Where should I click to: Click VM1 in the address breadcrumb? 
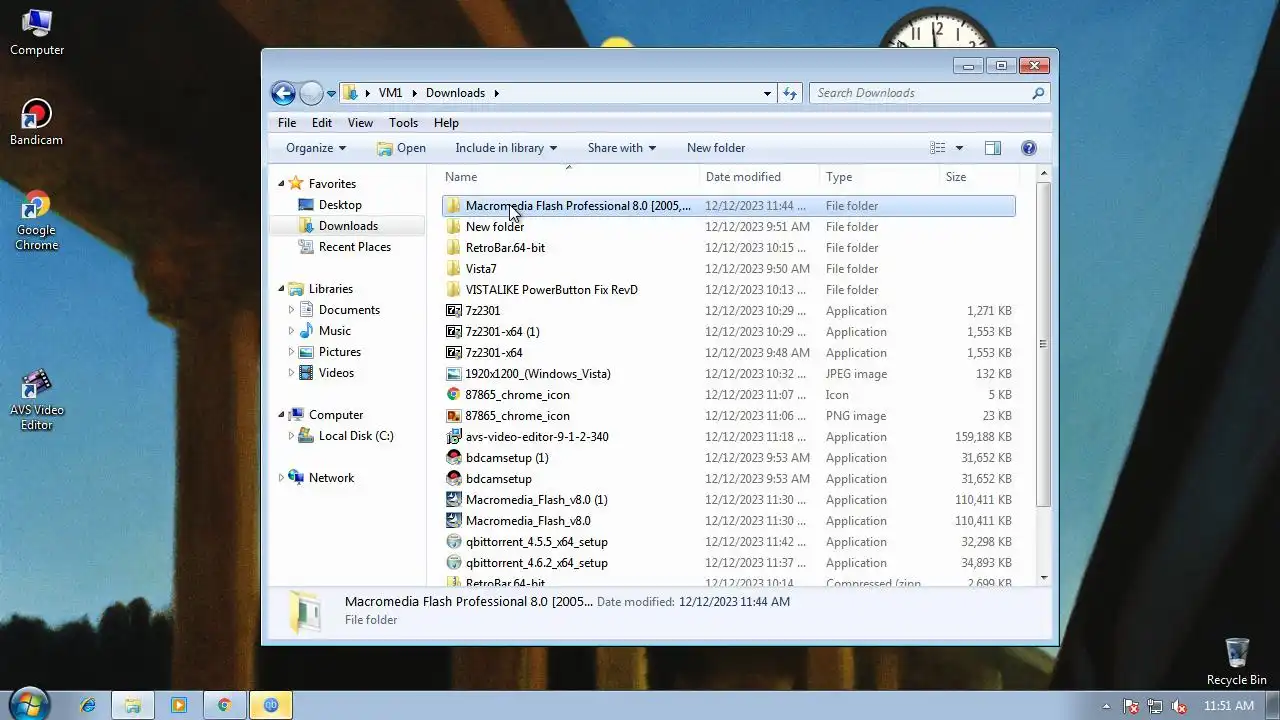coord(390,93)
